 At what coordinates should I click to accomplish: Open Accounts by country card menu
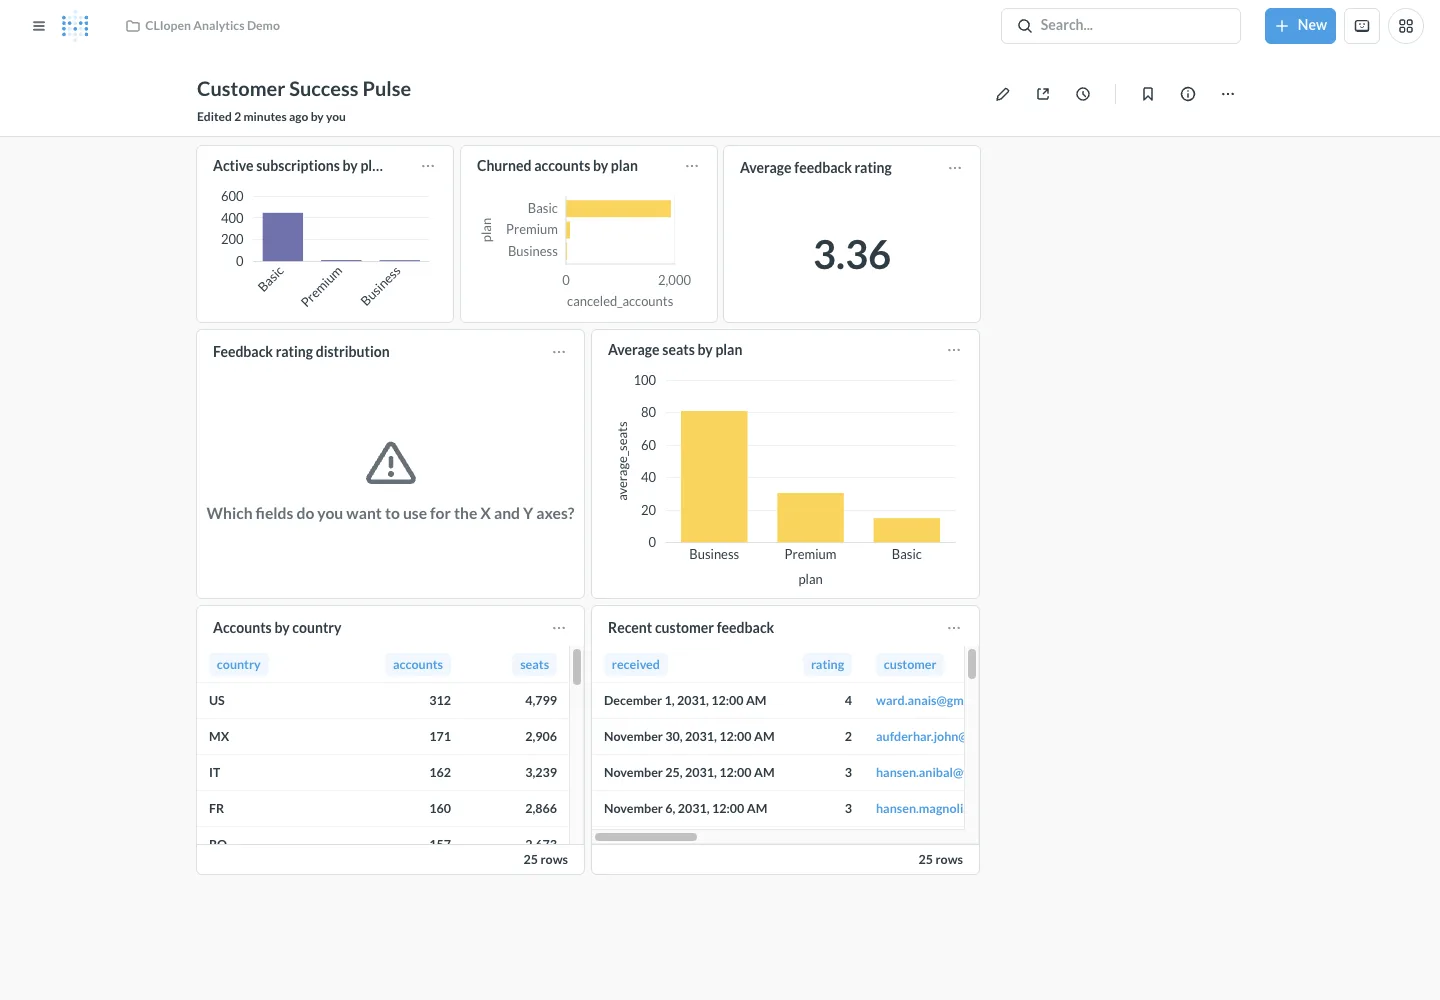coord(559,628)
